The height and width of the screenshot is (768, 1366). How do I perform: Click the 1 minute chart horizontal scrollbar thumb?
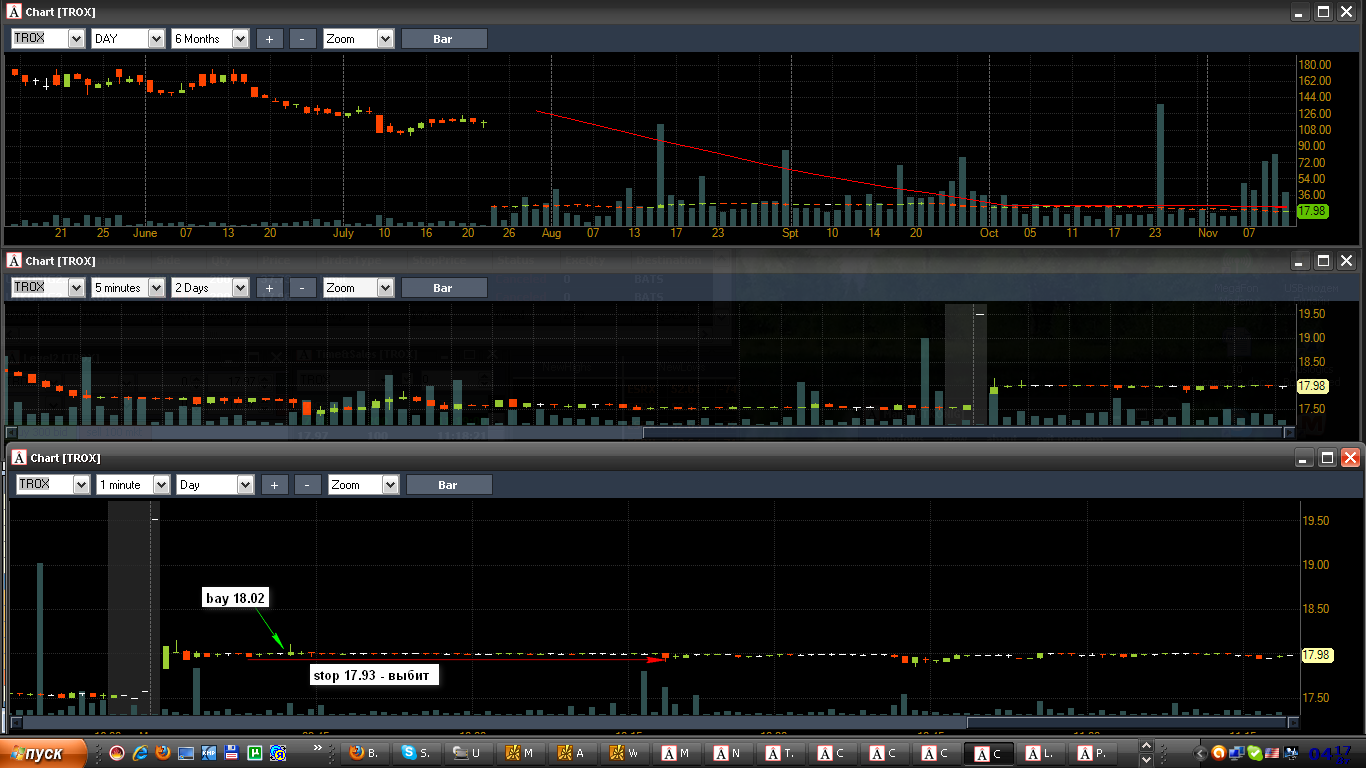[1125, 722]
